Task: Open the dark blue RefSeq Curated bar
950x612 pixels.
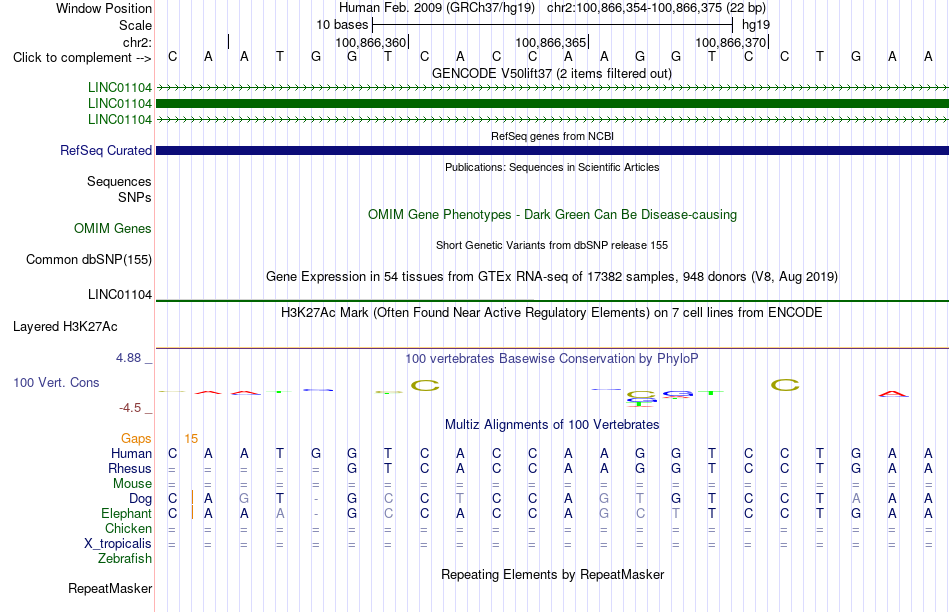Action: pyautogui.click(x=552, y=150)
